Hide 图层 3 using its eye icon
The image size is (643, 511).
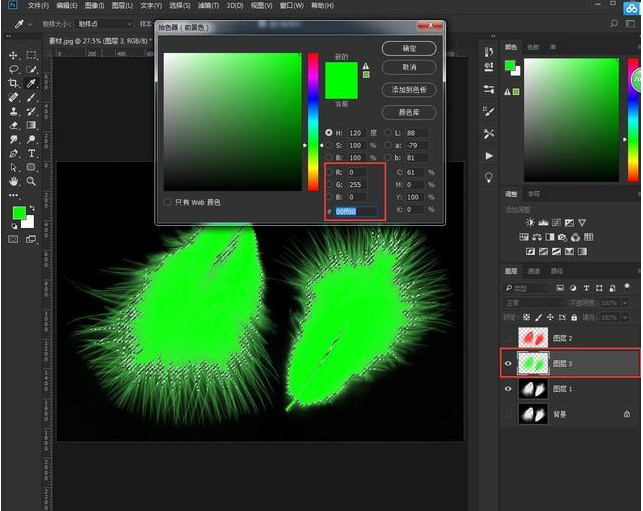tap(509, 362)
